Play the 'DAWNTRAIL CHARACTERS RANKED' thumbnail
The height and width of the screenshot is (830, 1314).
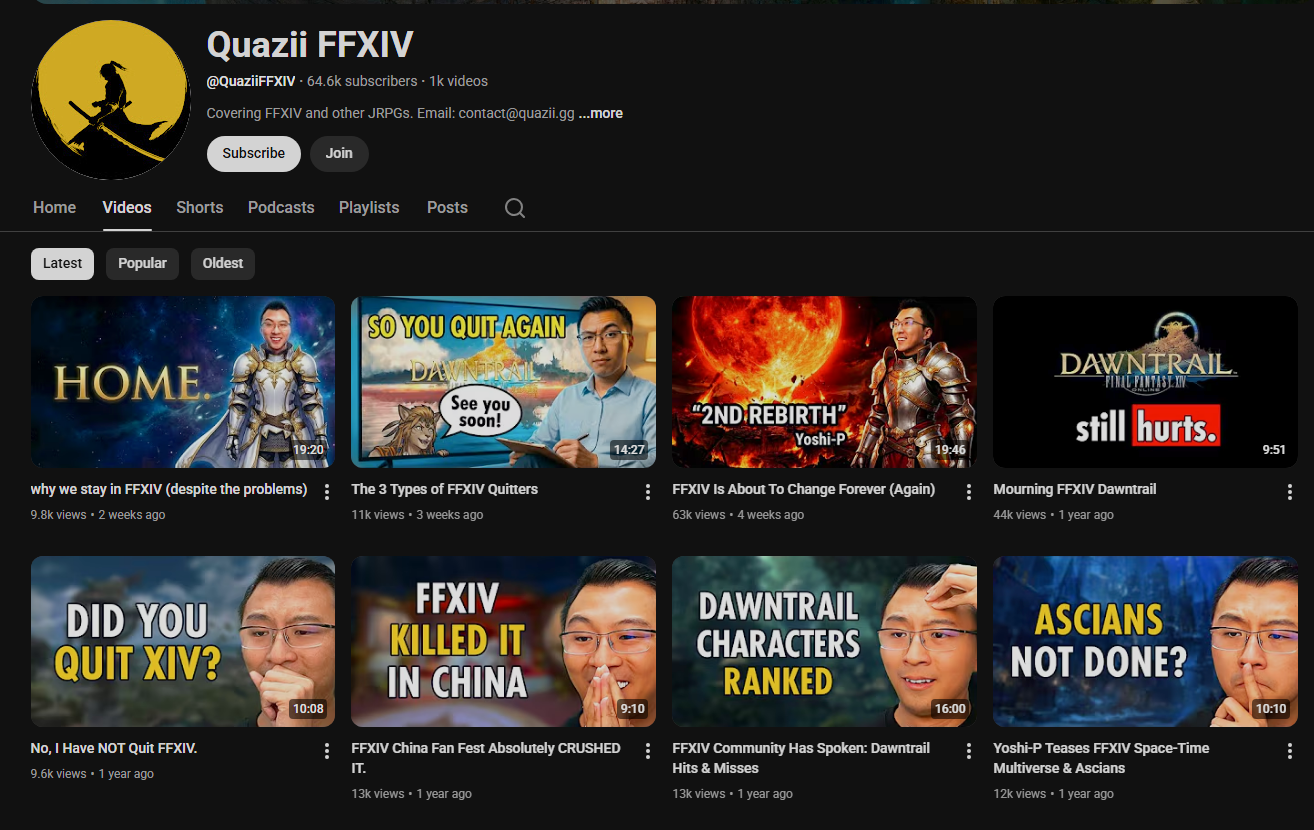825,641
